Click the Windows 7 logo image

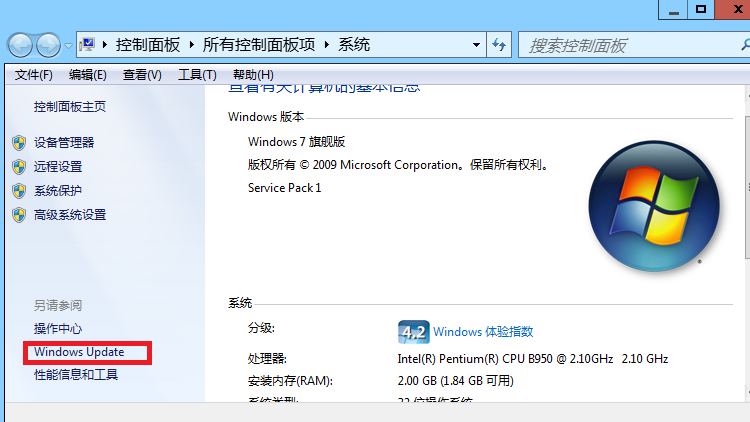654,206
